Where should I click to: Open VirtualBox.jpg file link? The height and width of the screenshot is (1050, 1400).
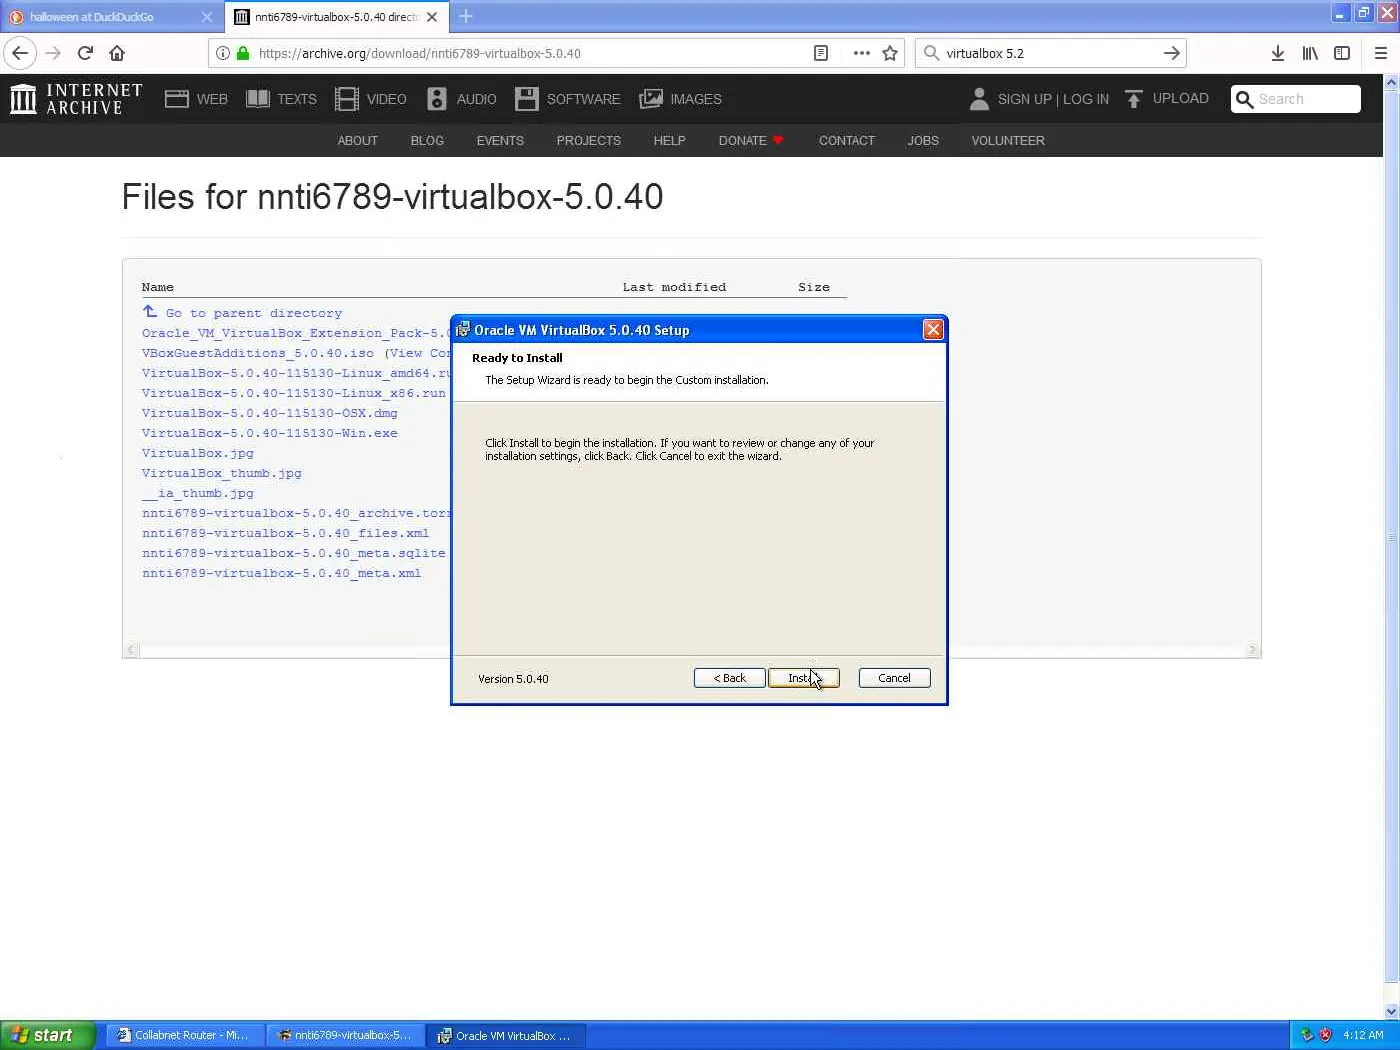click(x=198, y=453)
